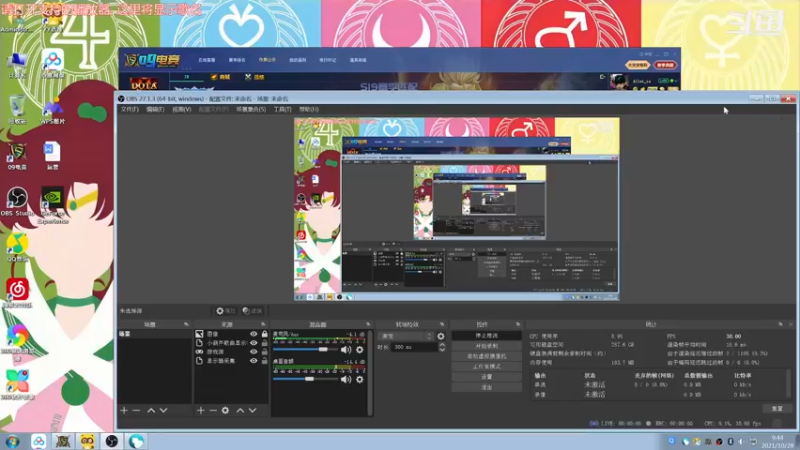Mute the 麦克风/Aux speaker icon

tap(346, 349)
